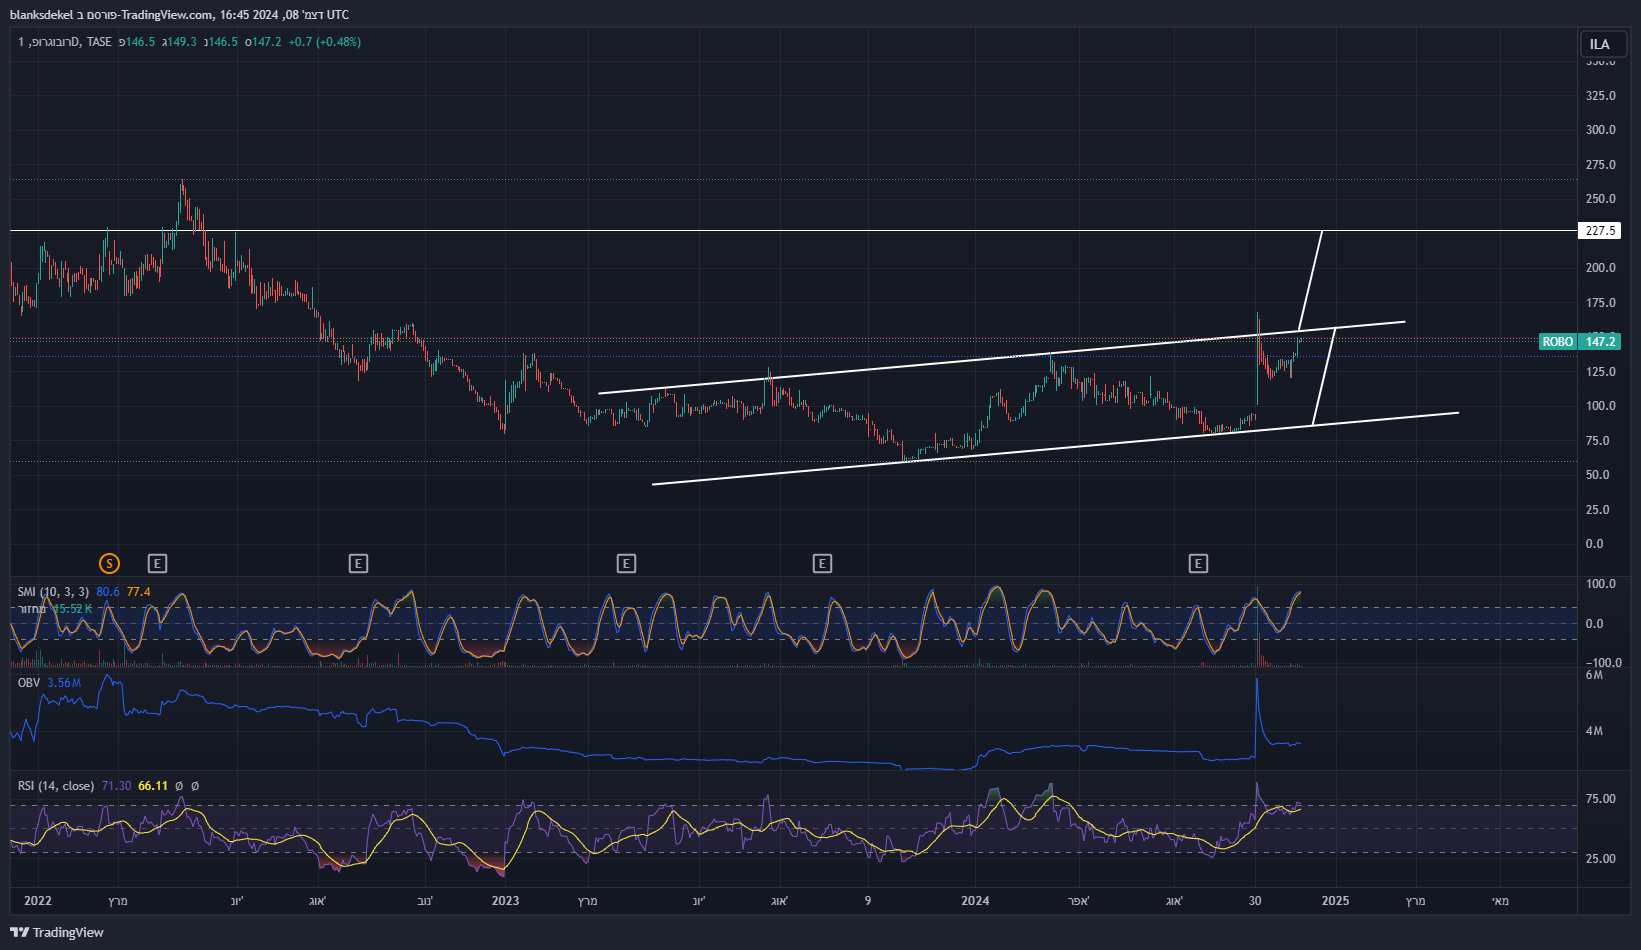Click the -100.0 label on SMI axis
The image size is (1641, 950).
tap(1603, 663)
